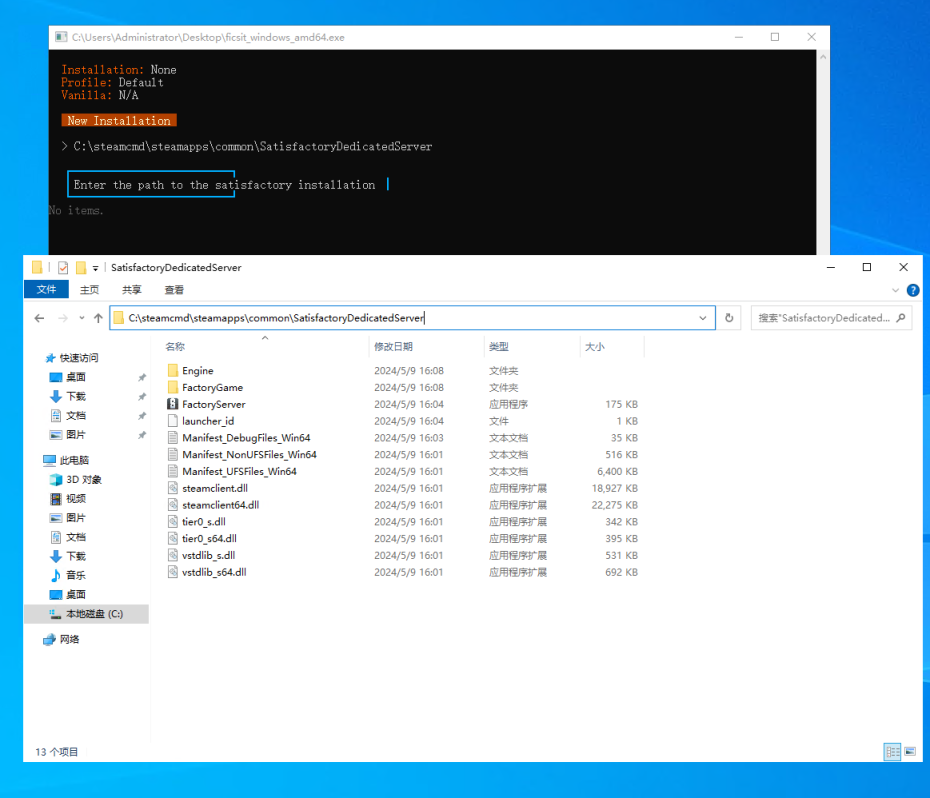The image size is (930, 798).
Task: Select vstdlib_s.dll file
Action: [208, 555]
